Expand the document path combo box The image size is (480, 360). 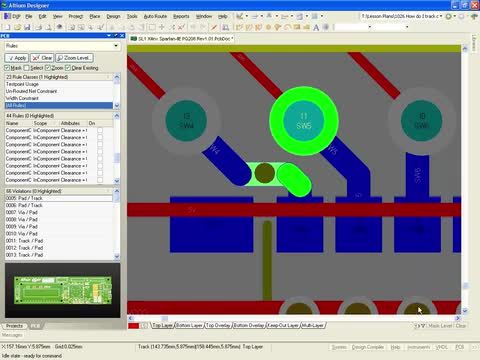click(x=441, y=16)
